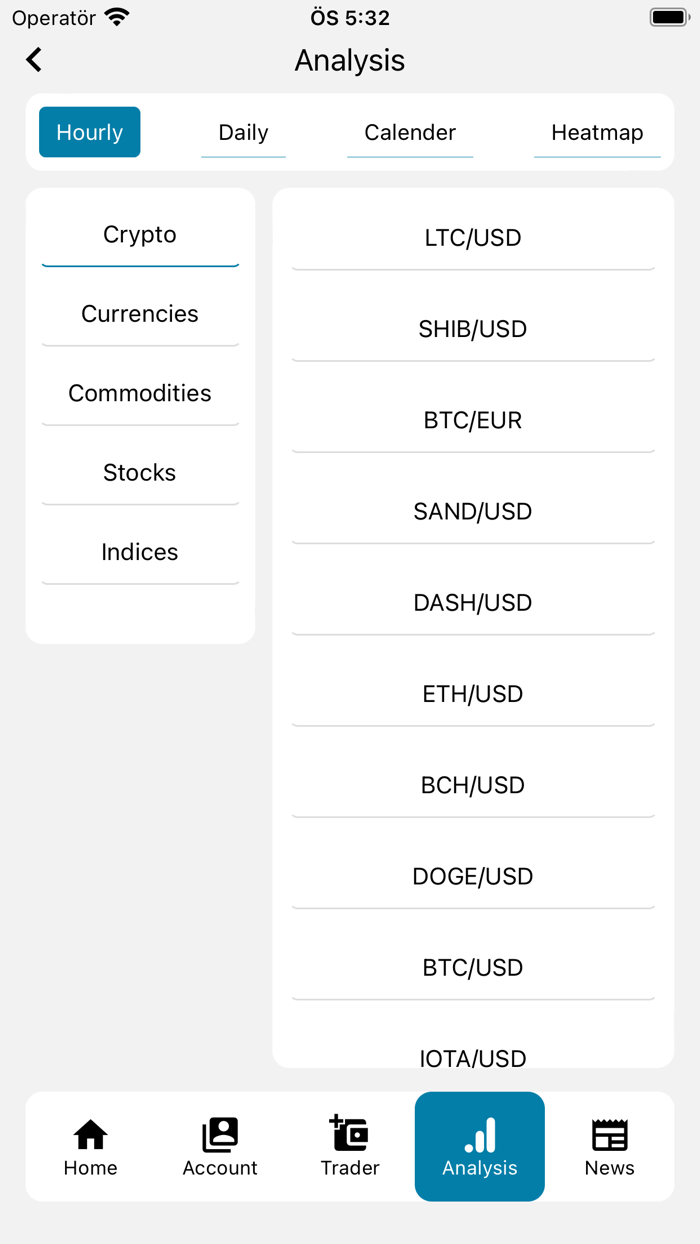This screenshot has height=1244, width=700.
Task: Open the Commodities category
Action: point(140,393)
